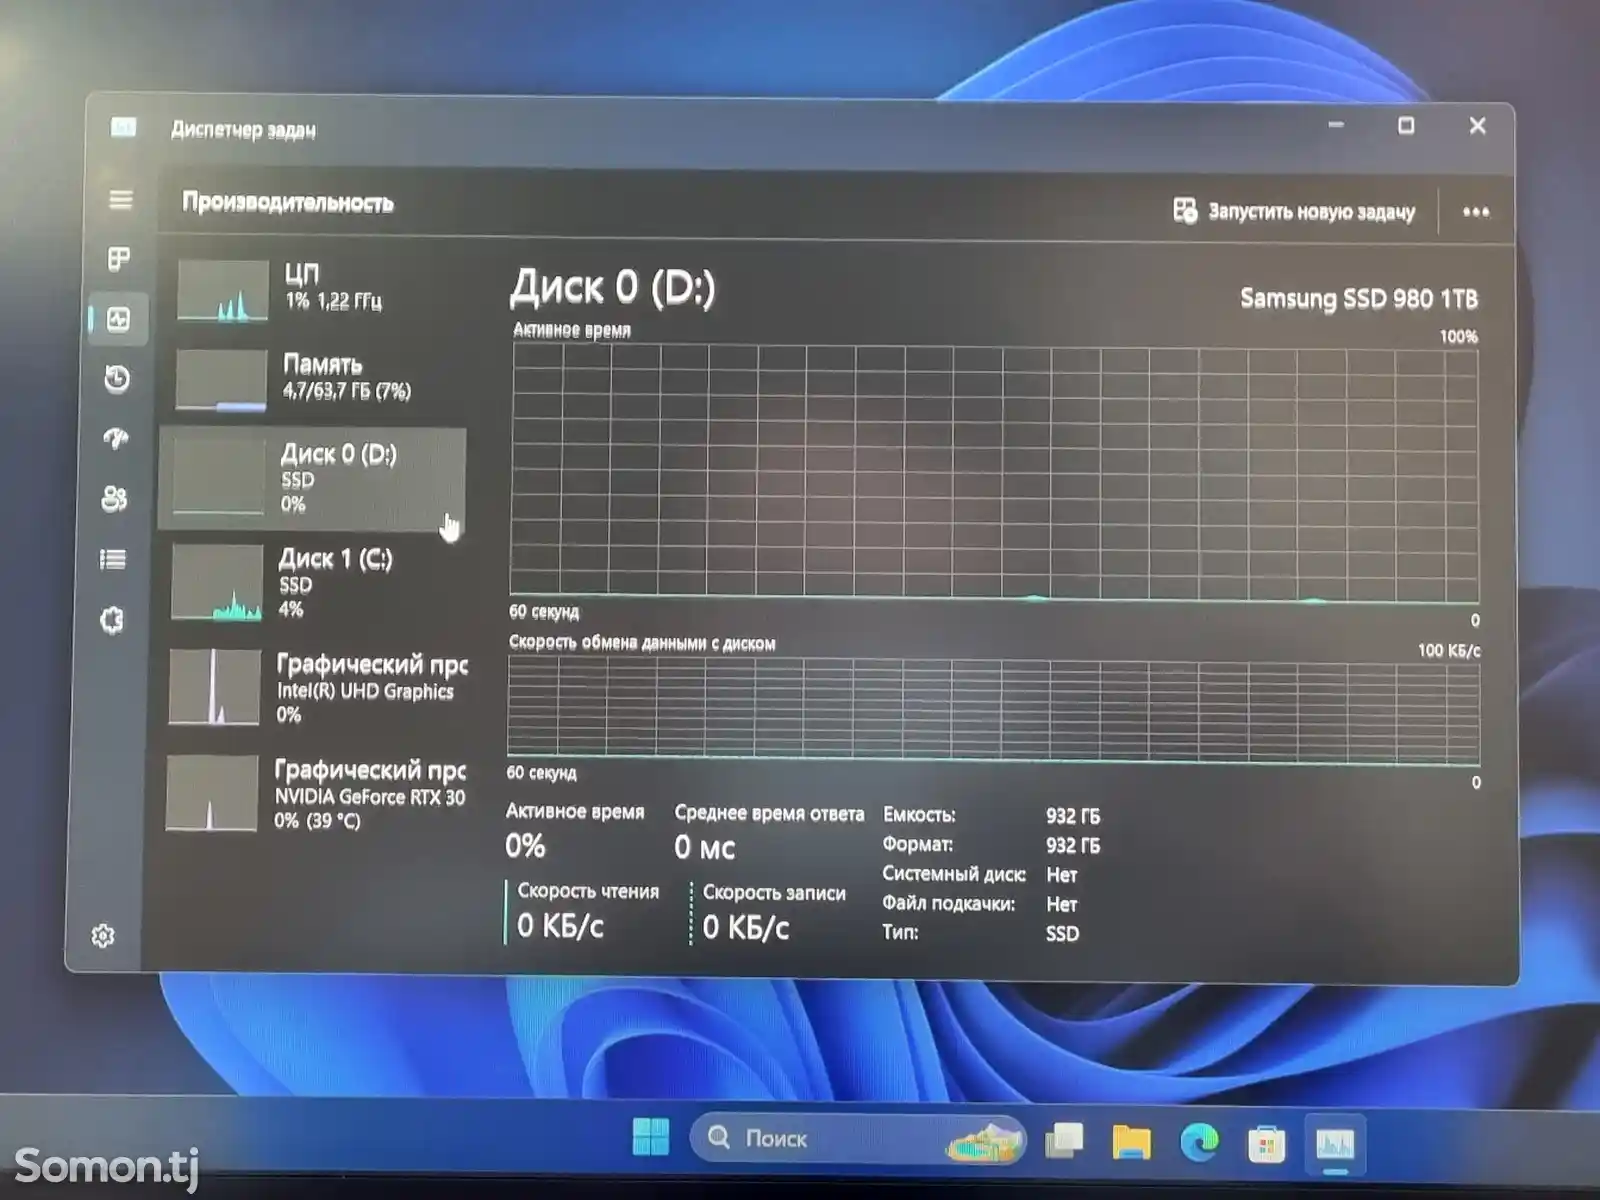Viewport: 1600px width, 1200px height.
Task: Click the Среднее время ответа 0 мс value
Action: pyautogui.click(x=705, y=848)
